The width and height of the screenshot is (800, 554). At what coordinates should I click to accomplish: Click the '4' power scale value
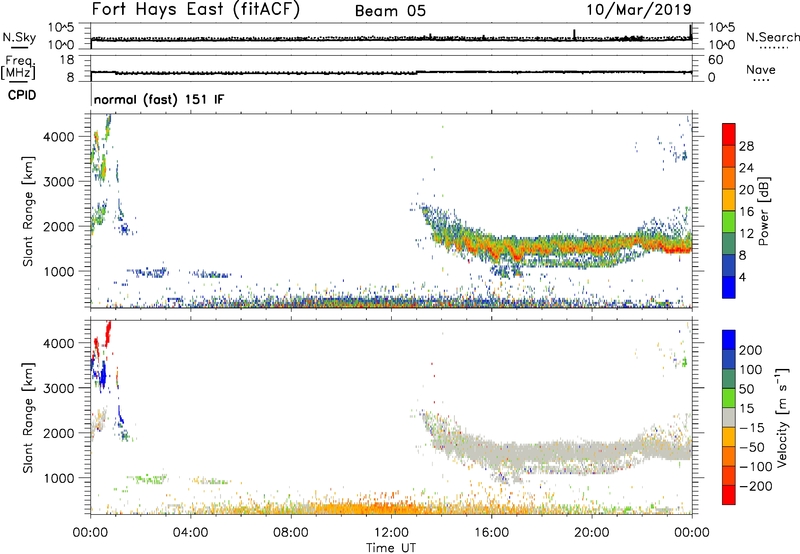pos(742,277)
